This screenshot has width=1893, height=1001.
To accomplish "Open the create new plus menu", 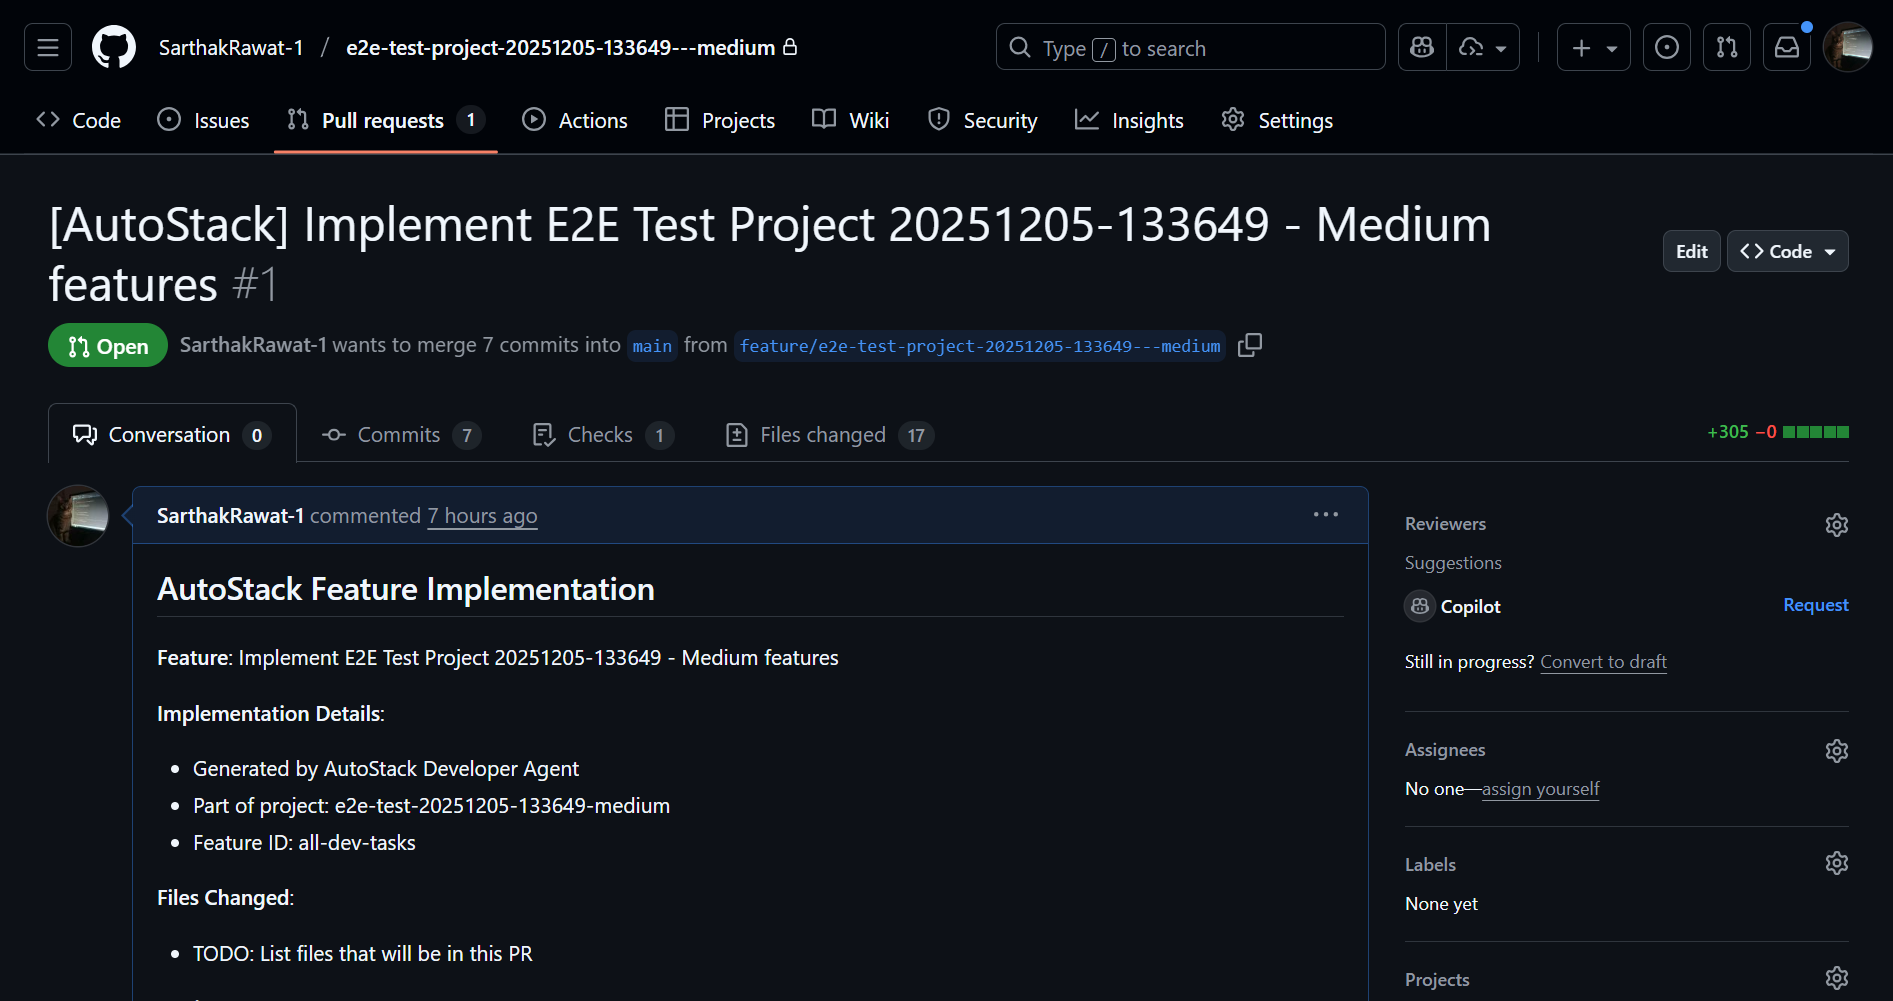I will point(1594,47).
